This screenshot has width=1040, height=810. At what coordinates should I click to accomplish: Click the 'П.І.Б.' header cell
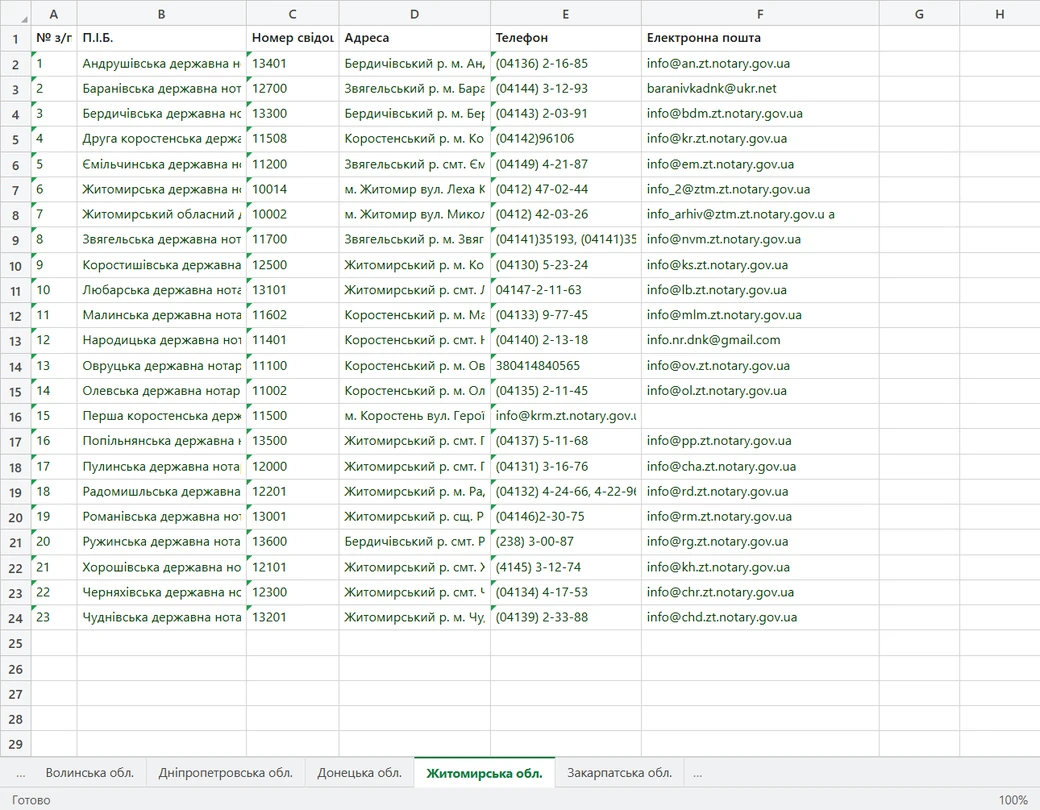tap(161, 38)
